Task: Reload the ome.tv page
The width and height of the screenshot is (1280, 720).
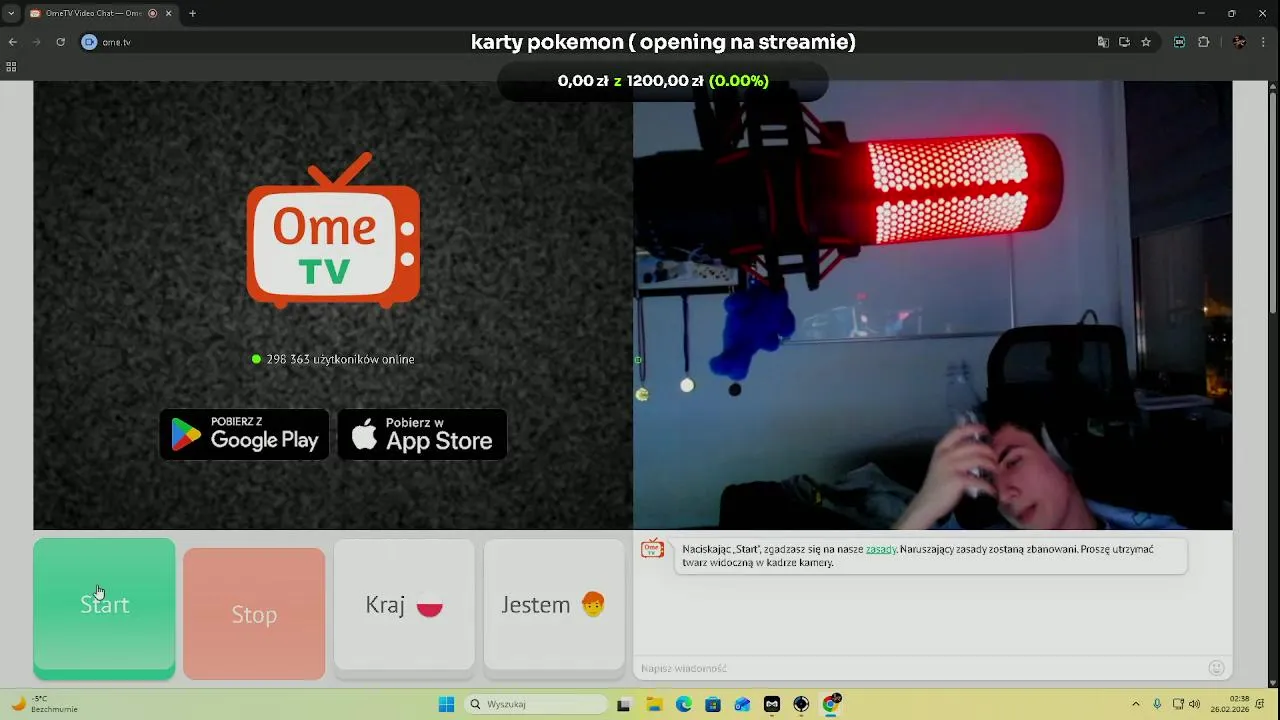Action: coord(60,42)
